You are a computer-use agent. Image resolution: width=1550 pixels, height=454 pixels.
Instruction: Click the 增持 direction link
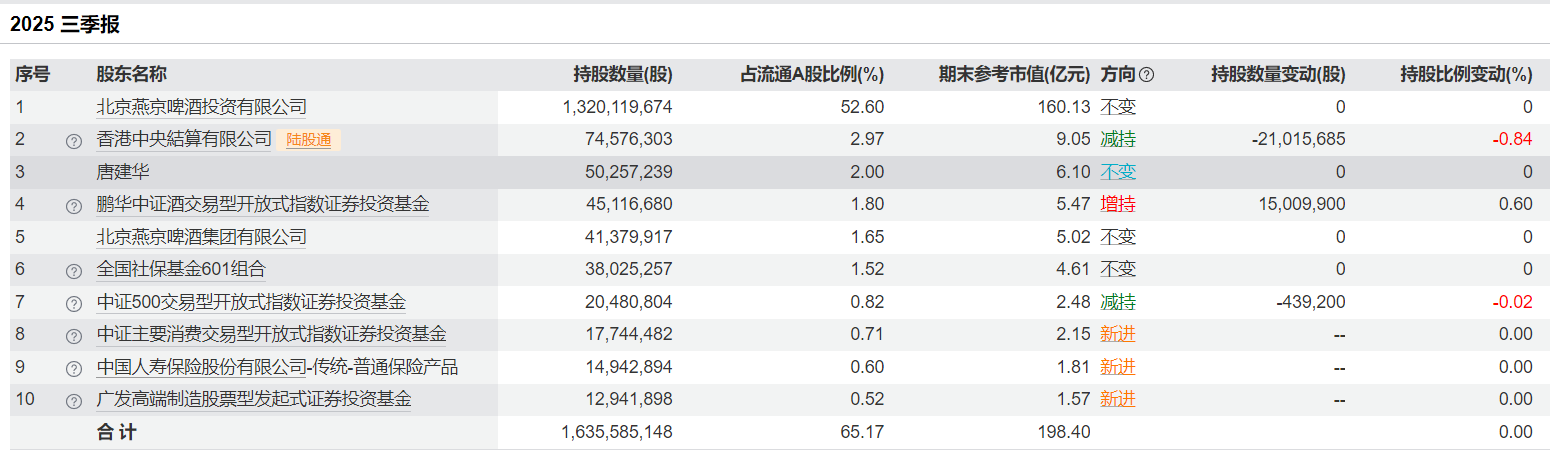[1118, 205]
